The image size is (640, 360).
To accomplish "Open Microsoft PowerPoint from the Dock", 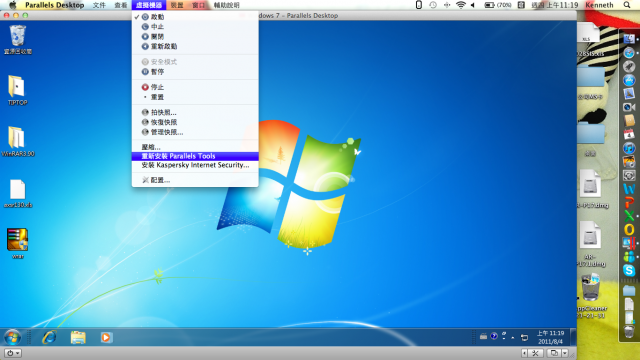I will click(x=629, y=202).
